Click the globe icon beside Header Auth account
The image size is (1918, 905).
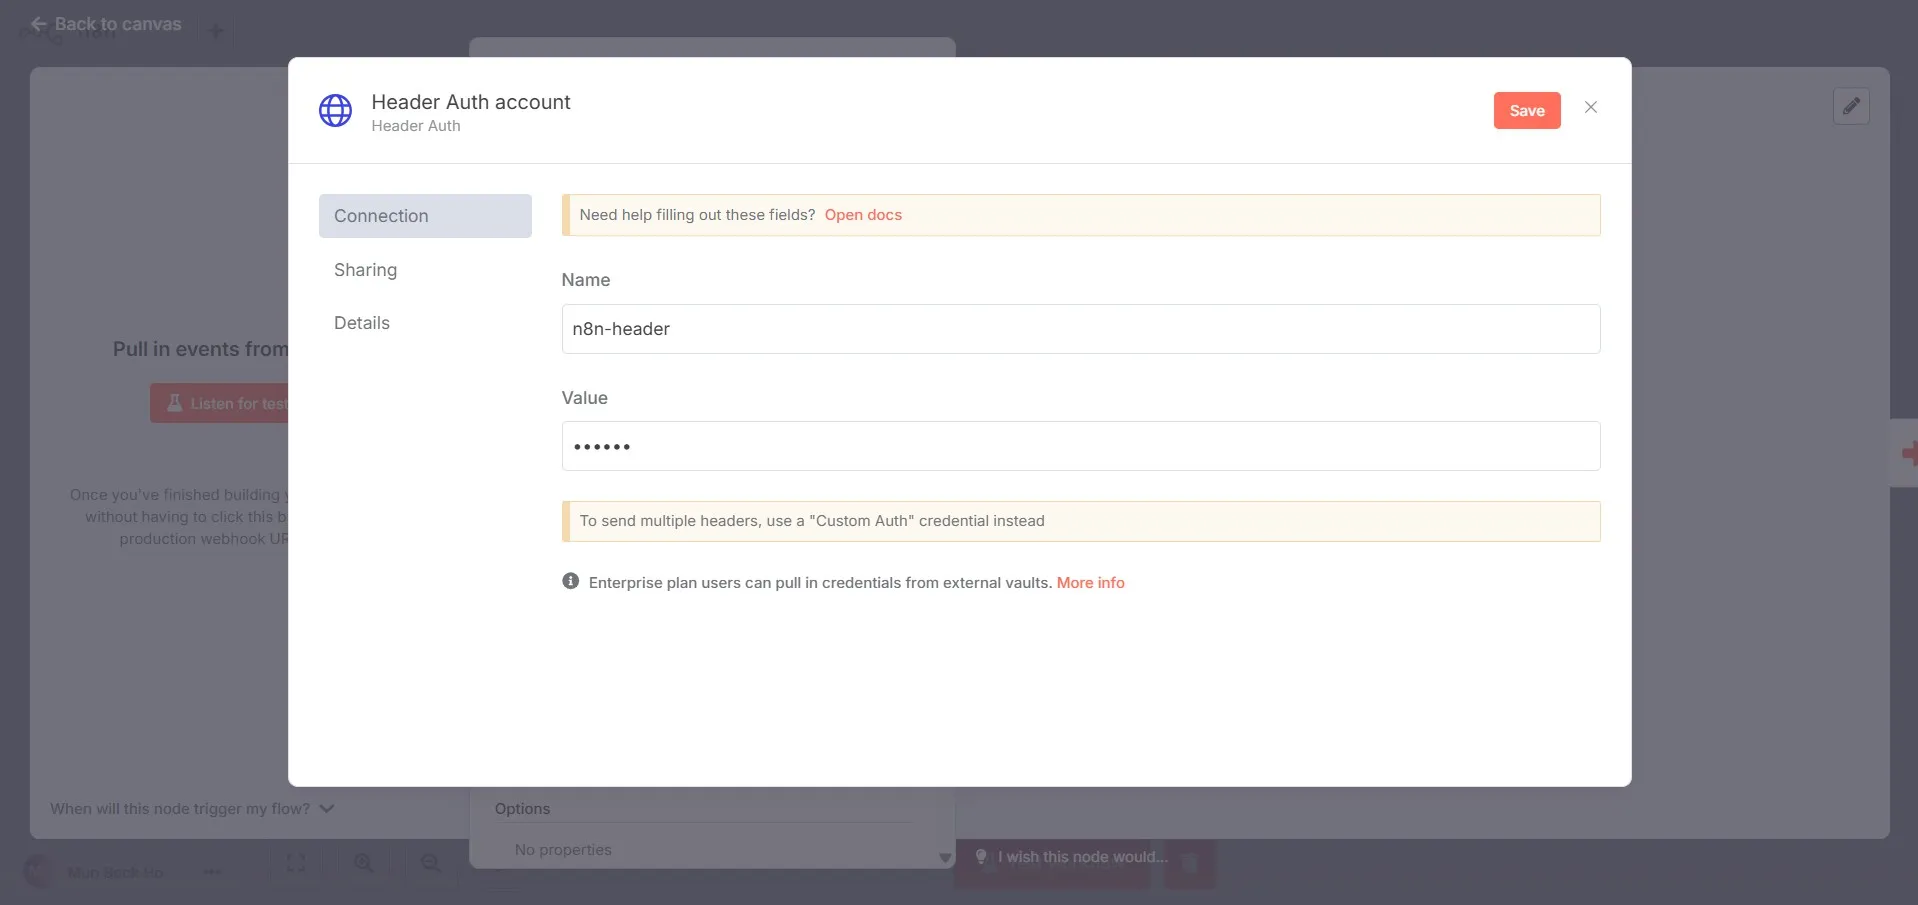click(335, 111)
